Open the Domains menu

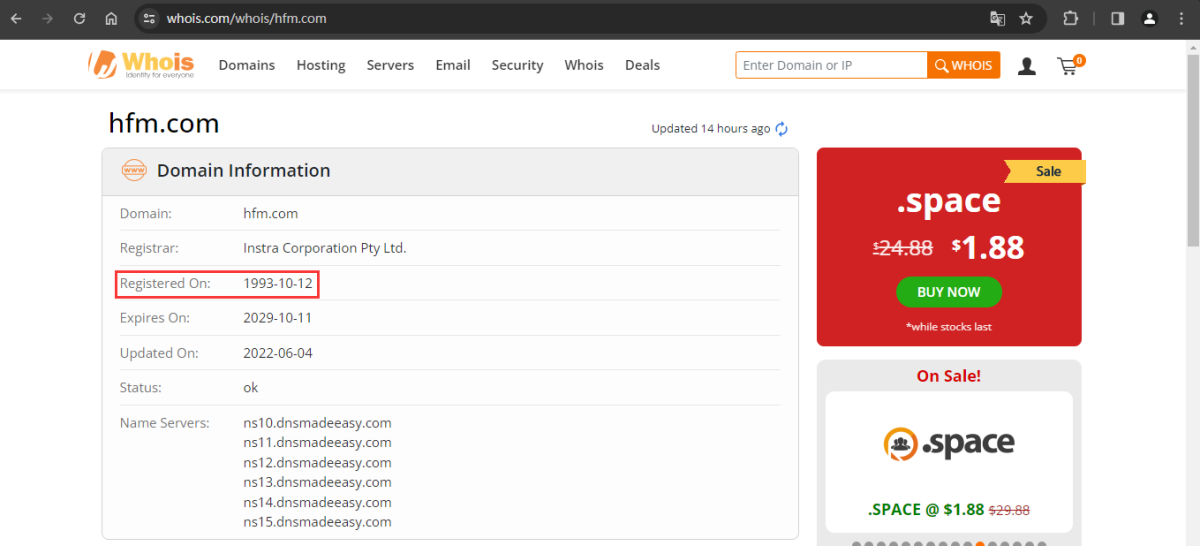pos(246,65)
